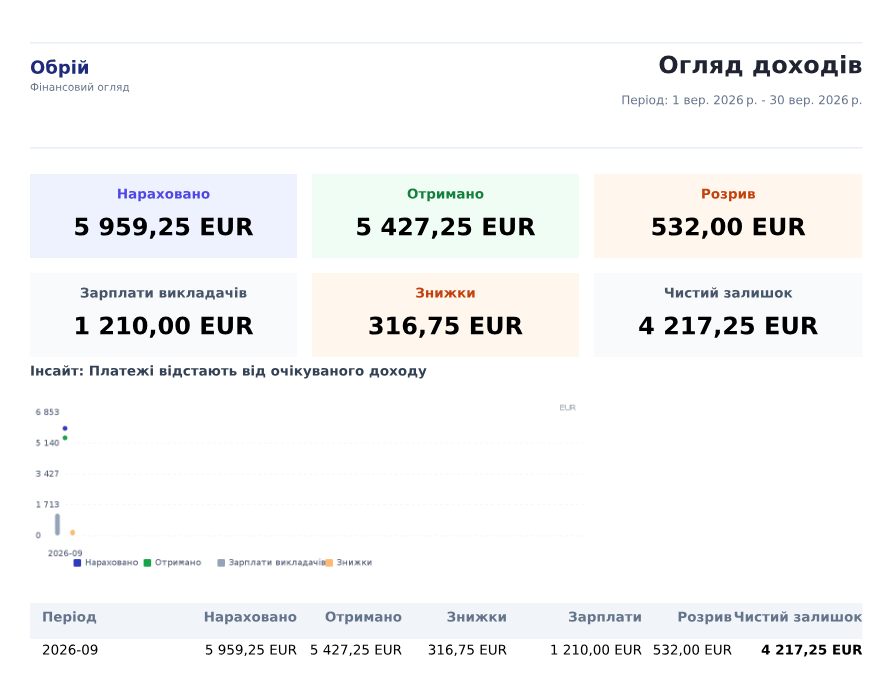Click the Зарплати викладачів legend label
The height and width of the screenshot is (679, 893).
[277, 563]
